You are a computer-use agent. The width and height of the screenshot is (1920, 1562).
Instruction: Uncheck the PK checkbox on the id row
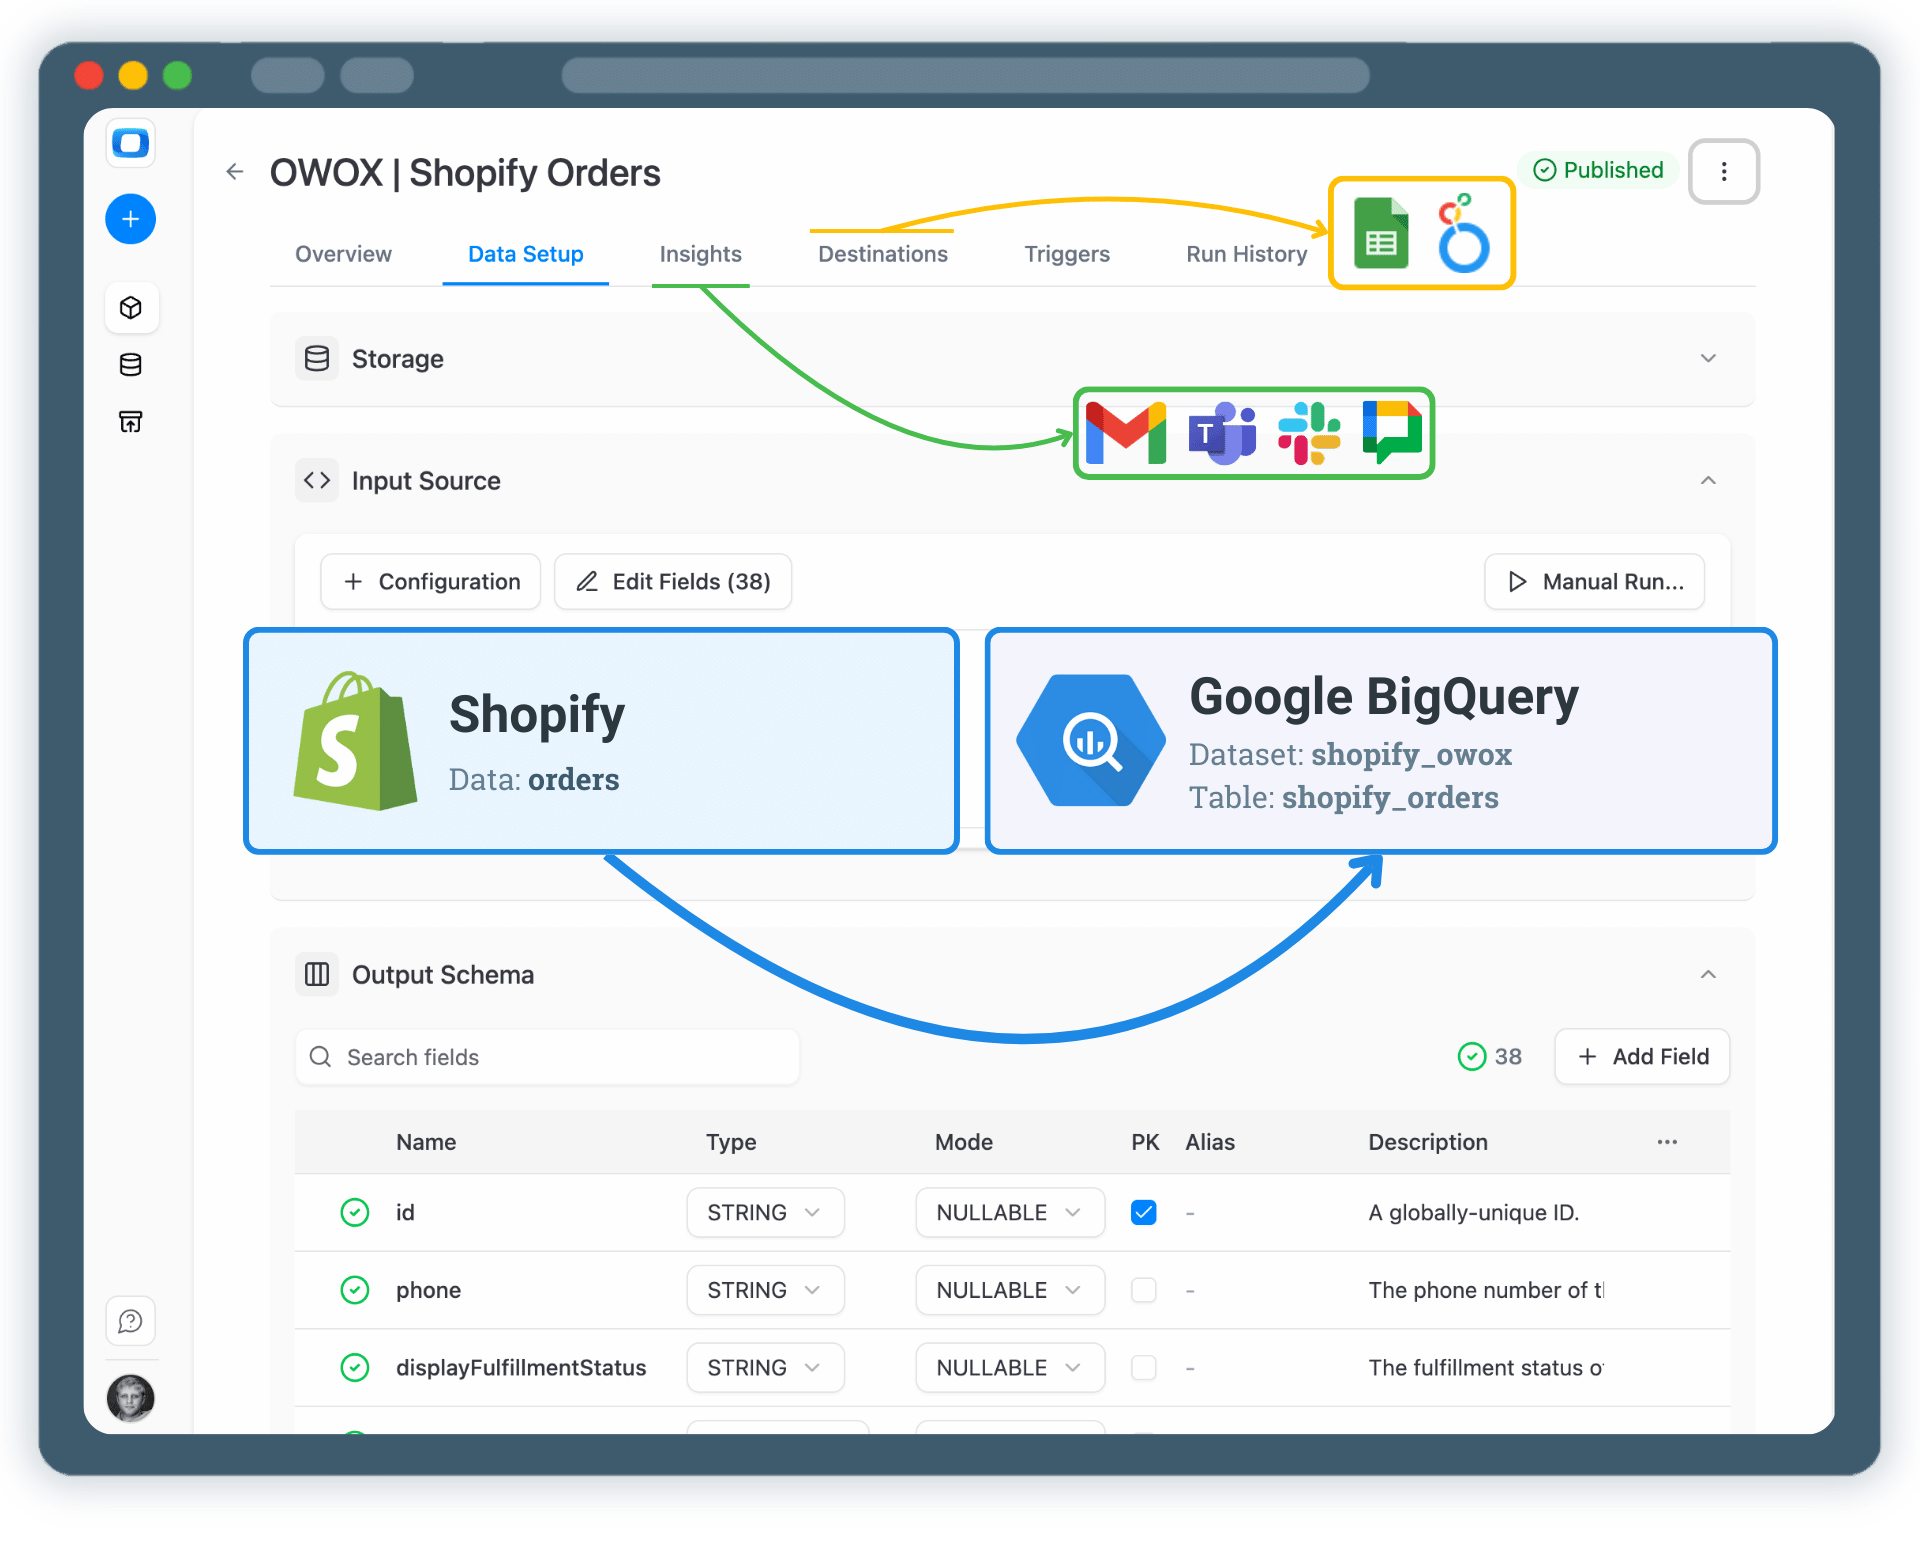(x=1144, y=1212)
